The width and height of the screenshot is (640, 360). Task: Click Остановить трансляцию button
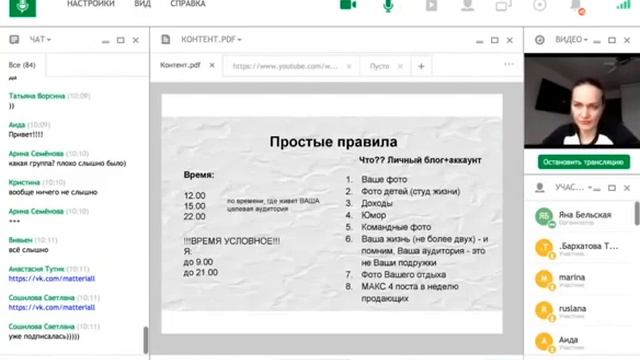584,162
